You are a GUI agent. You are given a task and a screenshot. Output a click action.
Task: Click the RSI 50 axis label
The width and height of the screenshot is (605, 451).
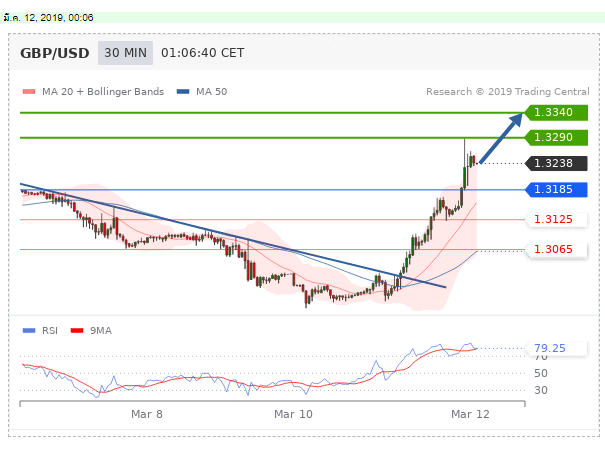point(541,373)
